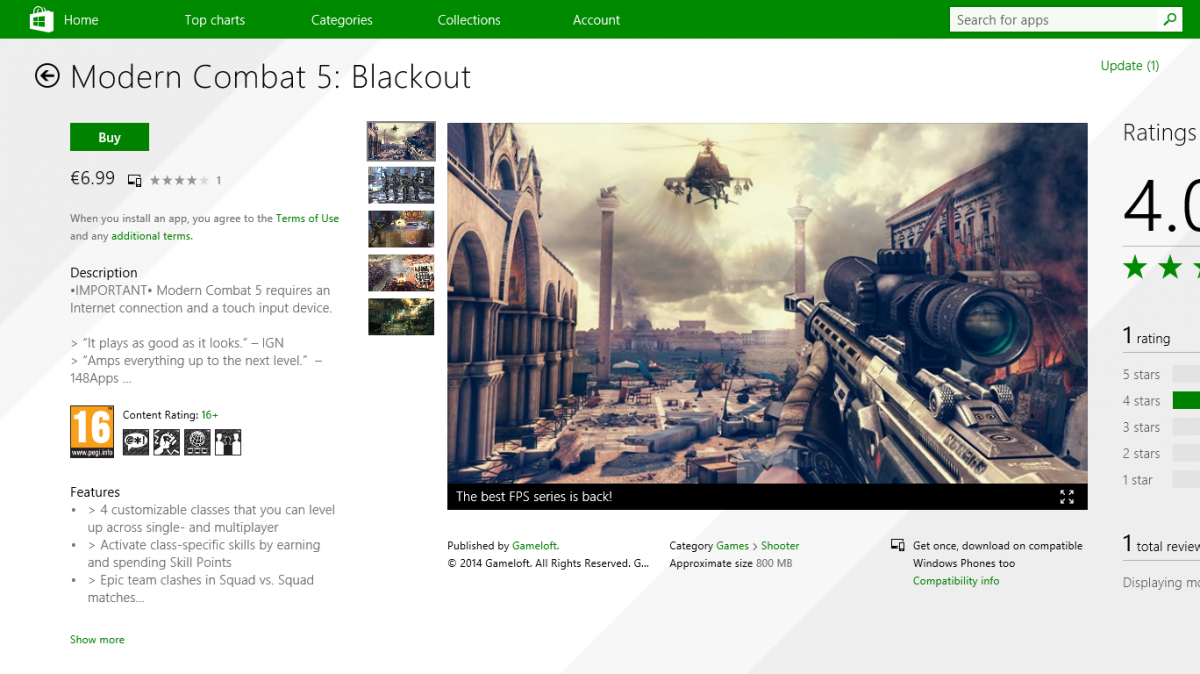Open the additional terms link

point(151,236)
